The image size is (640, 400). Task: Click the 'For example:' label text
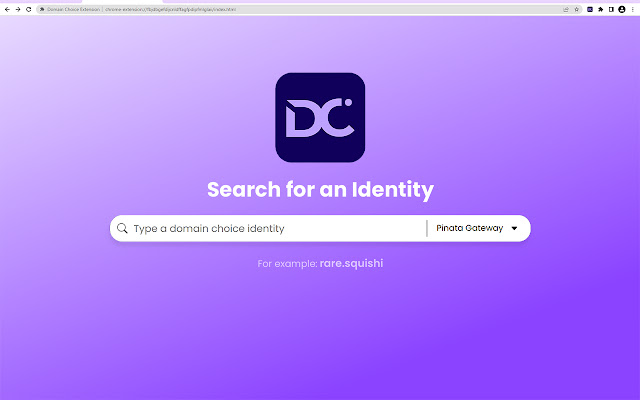tap(287, 264)
